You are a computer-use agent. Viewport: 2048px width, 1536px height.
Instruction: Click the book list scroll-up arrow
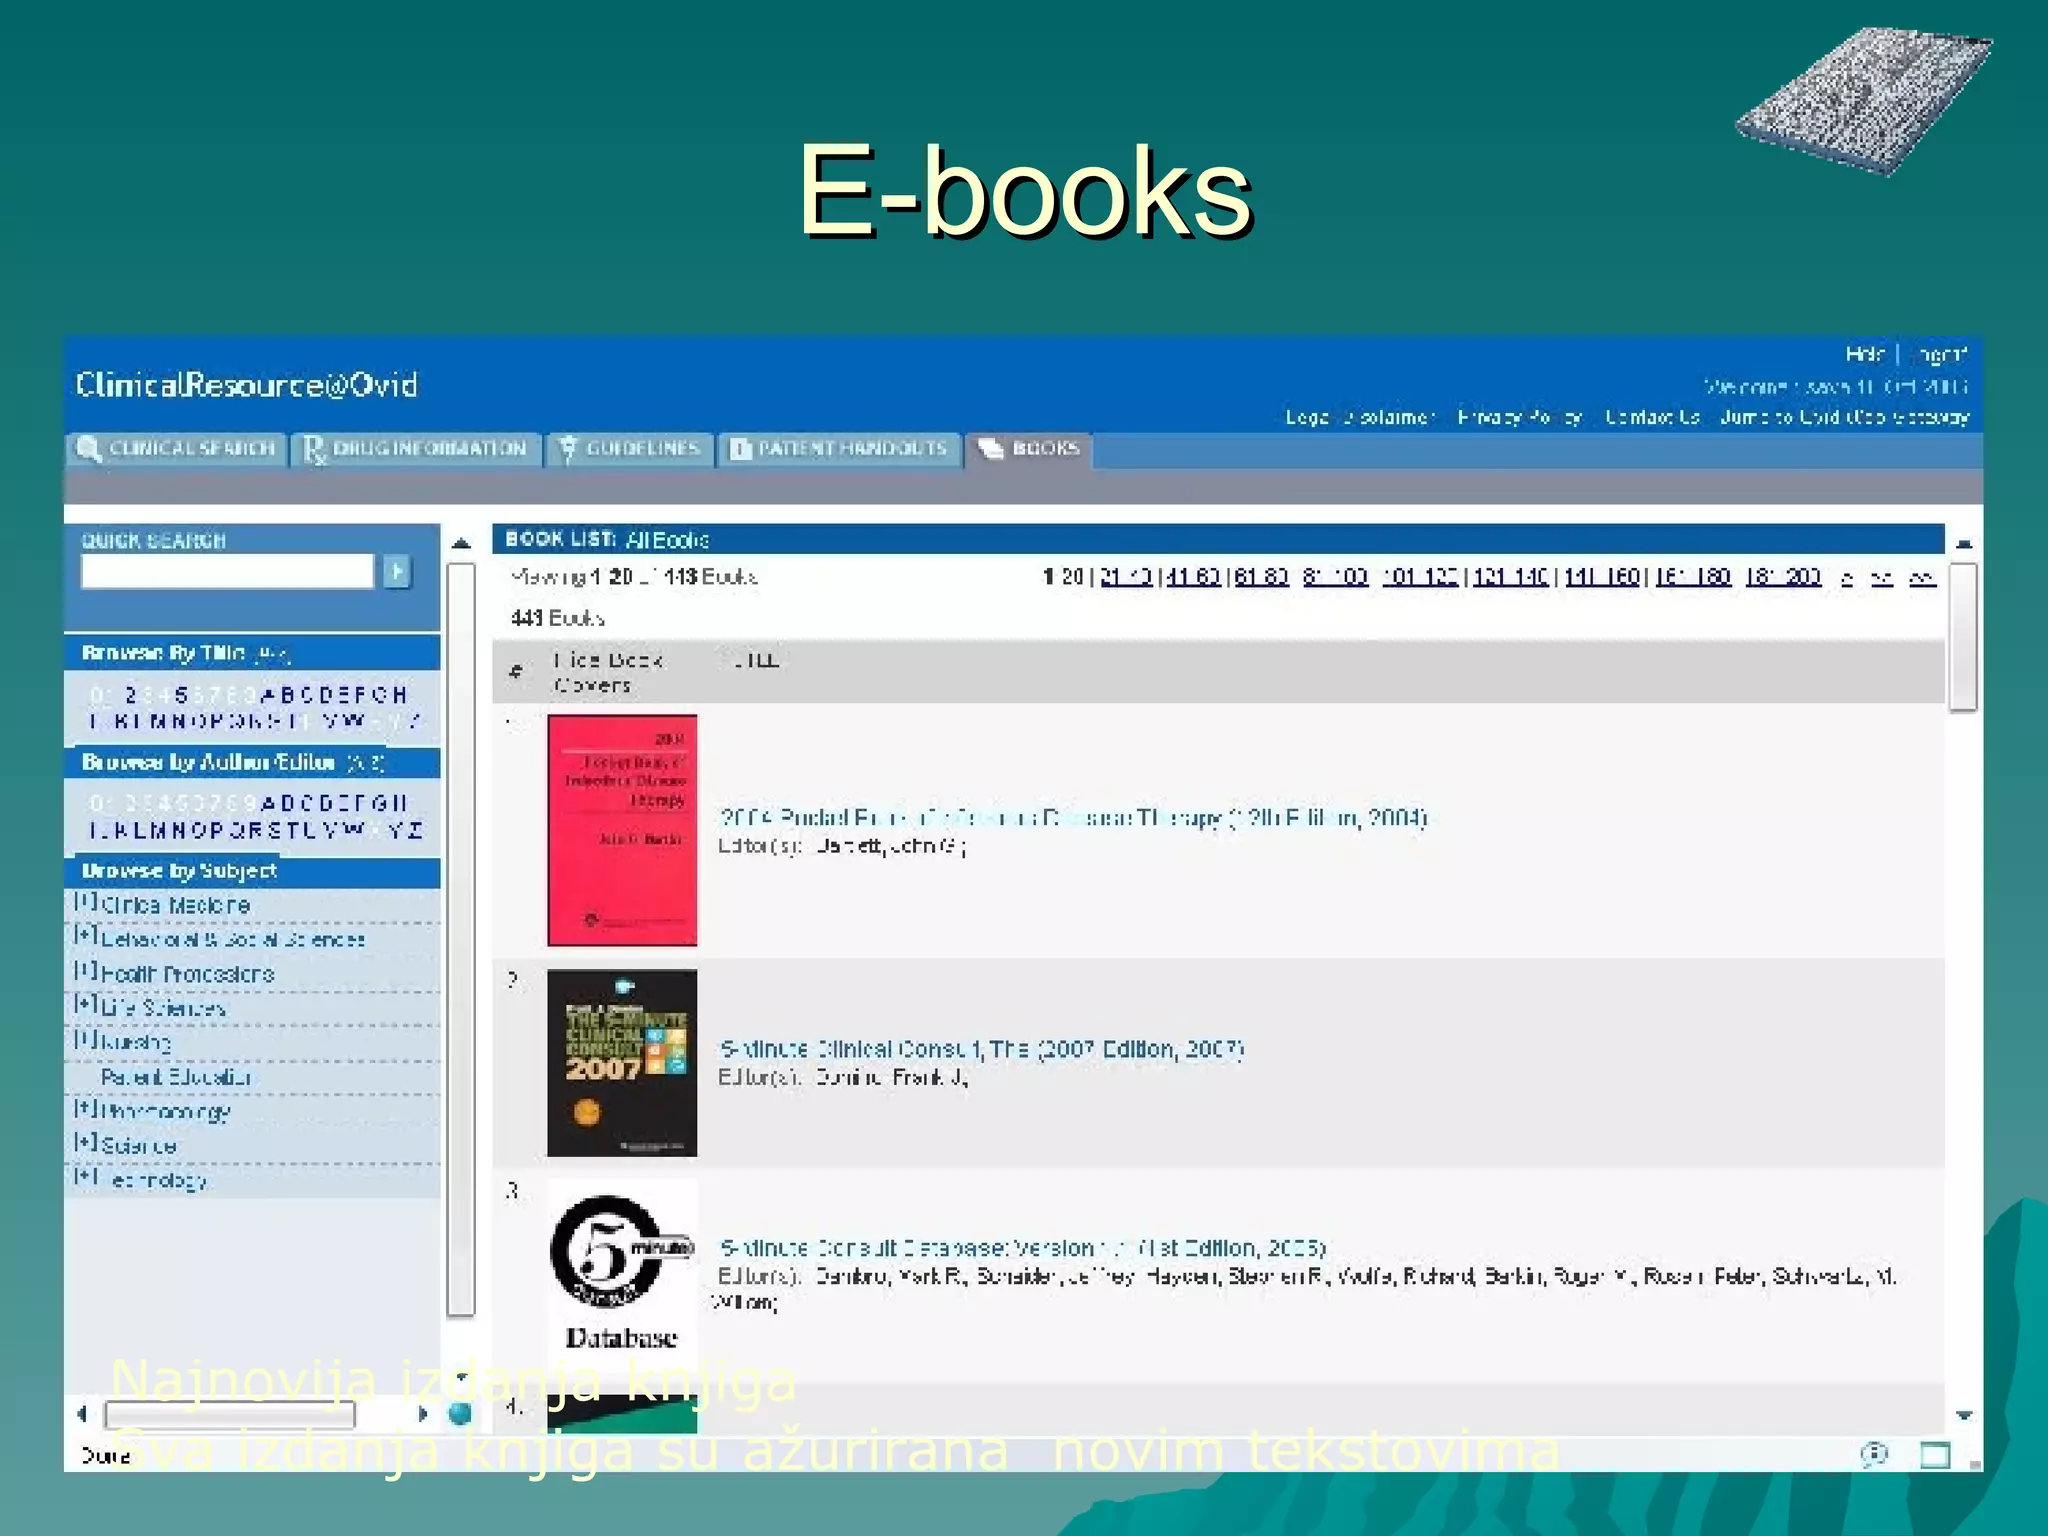click(1964, 544)
